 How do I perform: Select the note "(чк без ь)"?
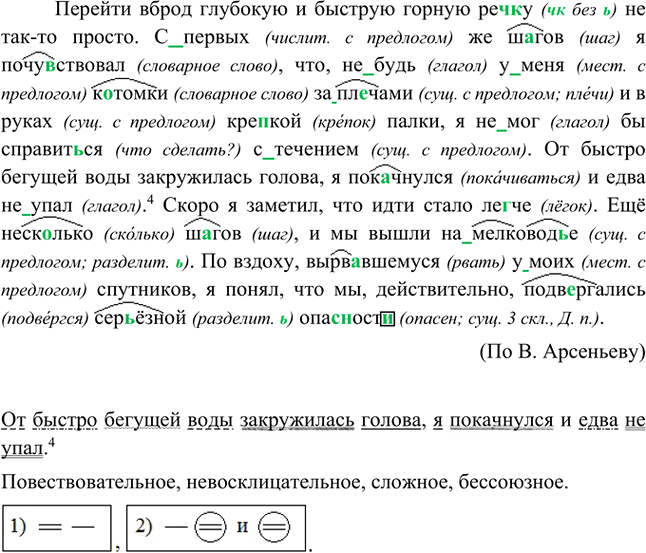578,11
